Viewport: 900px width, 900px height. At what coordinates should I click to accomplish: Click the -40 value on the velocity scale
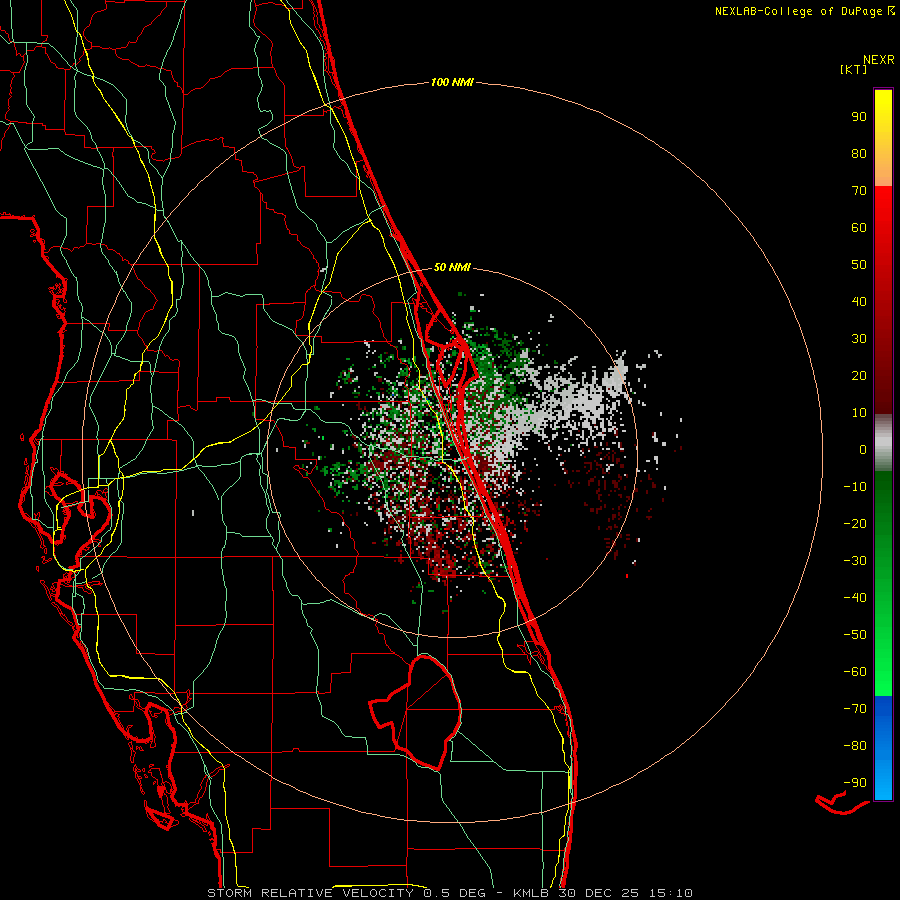[855, 598]
